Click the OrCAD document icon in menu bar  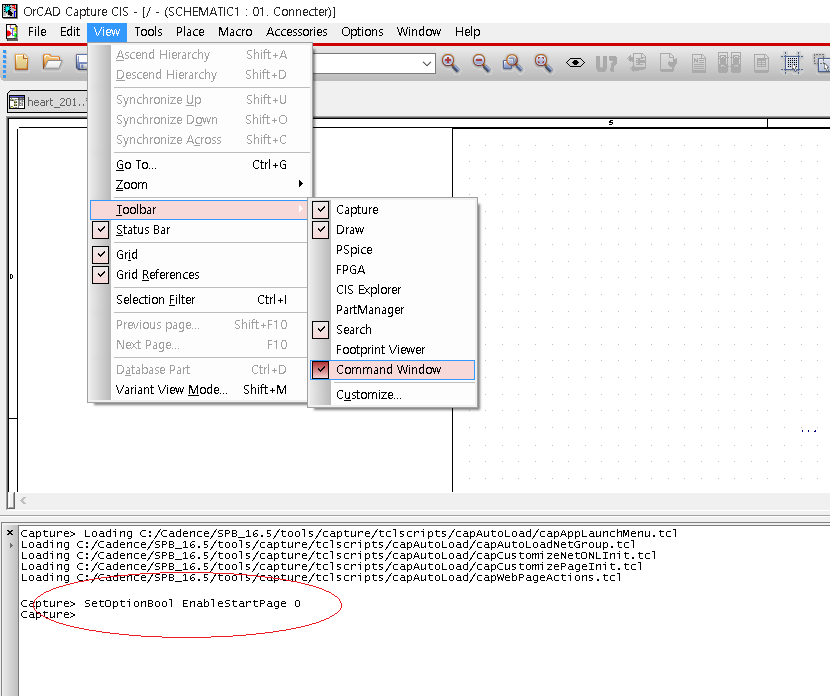pyautogui.click(x=12, y=32)
